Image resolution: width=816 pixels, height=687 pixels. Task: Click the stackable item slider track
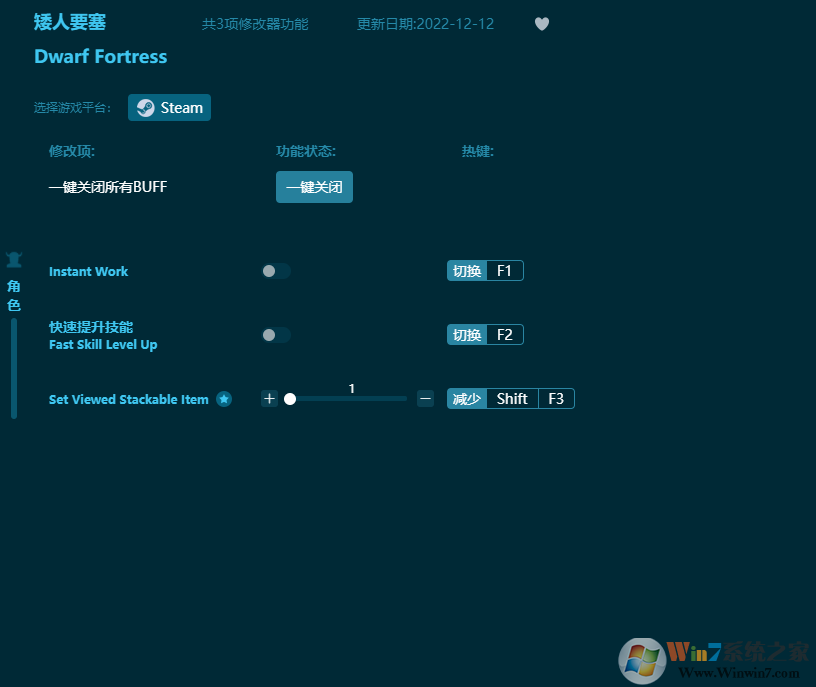point(347,399)
